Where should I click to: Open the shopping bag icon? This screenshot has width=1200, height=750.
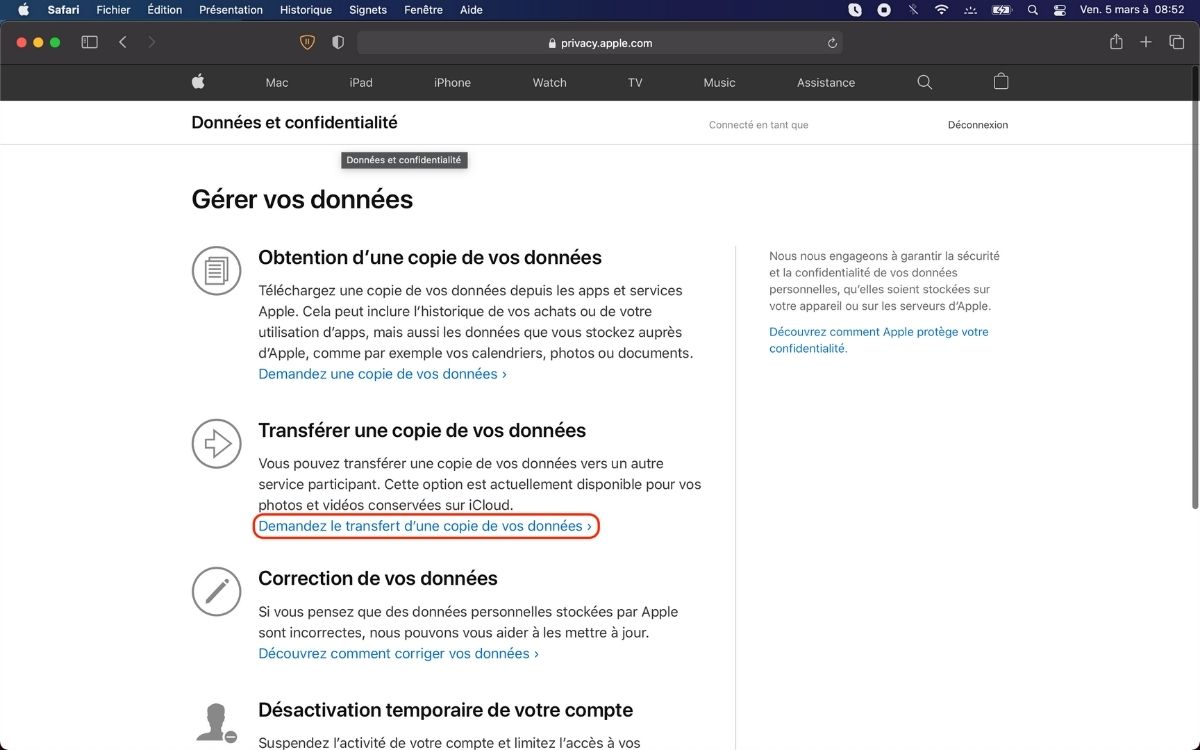(1001, 82)
